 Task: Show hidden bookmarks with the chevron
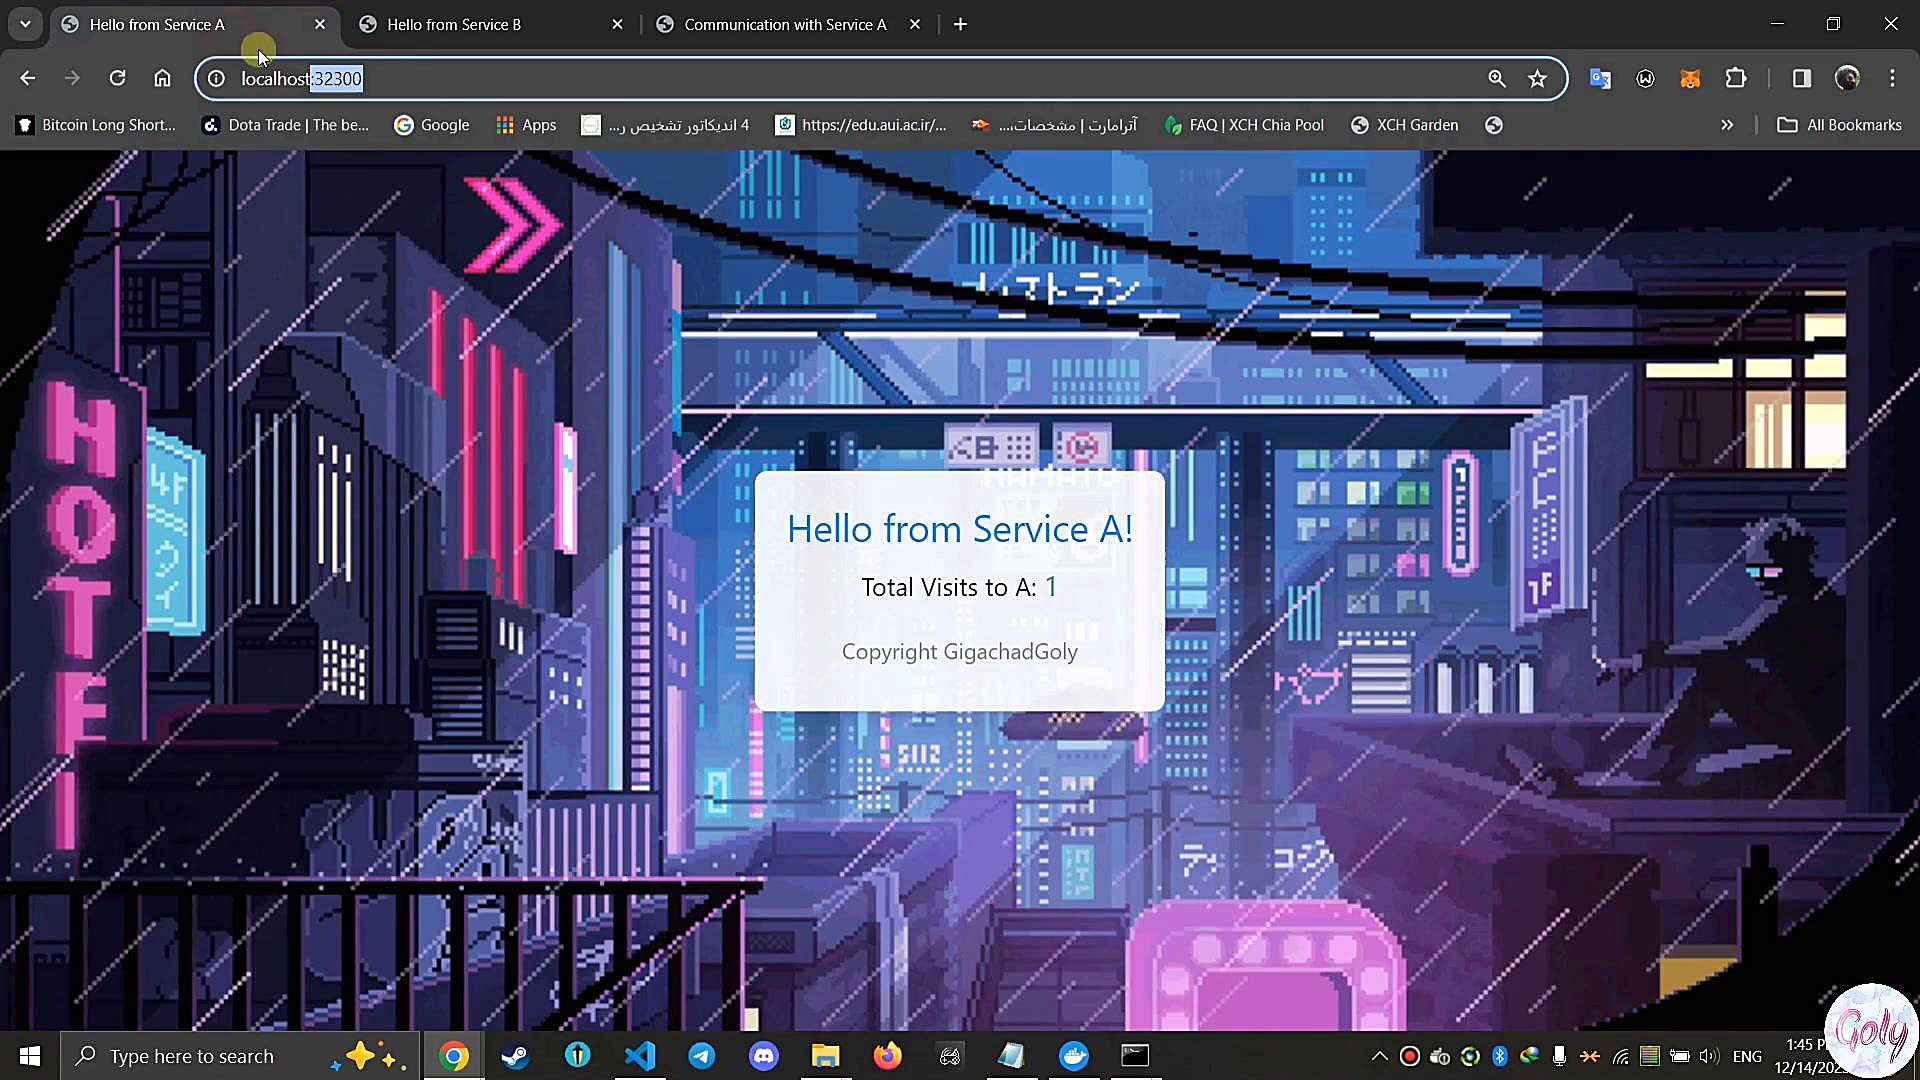(1727, 125)
